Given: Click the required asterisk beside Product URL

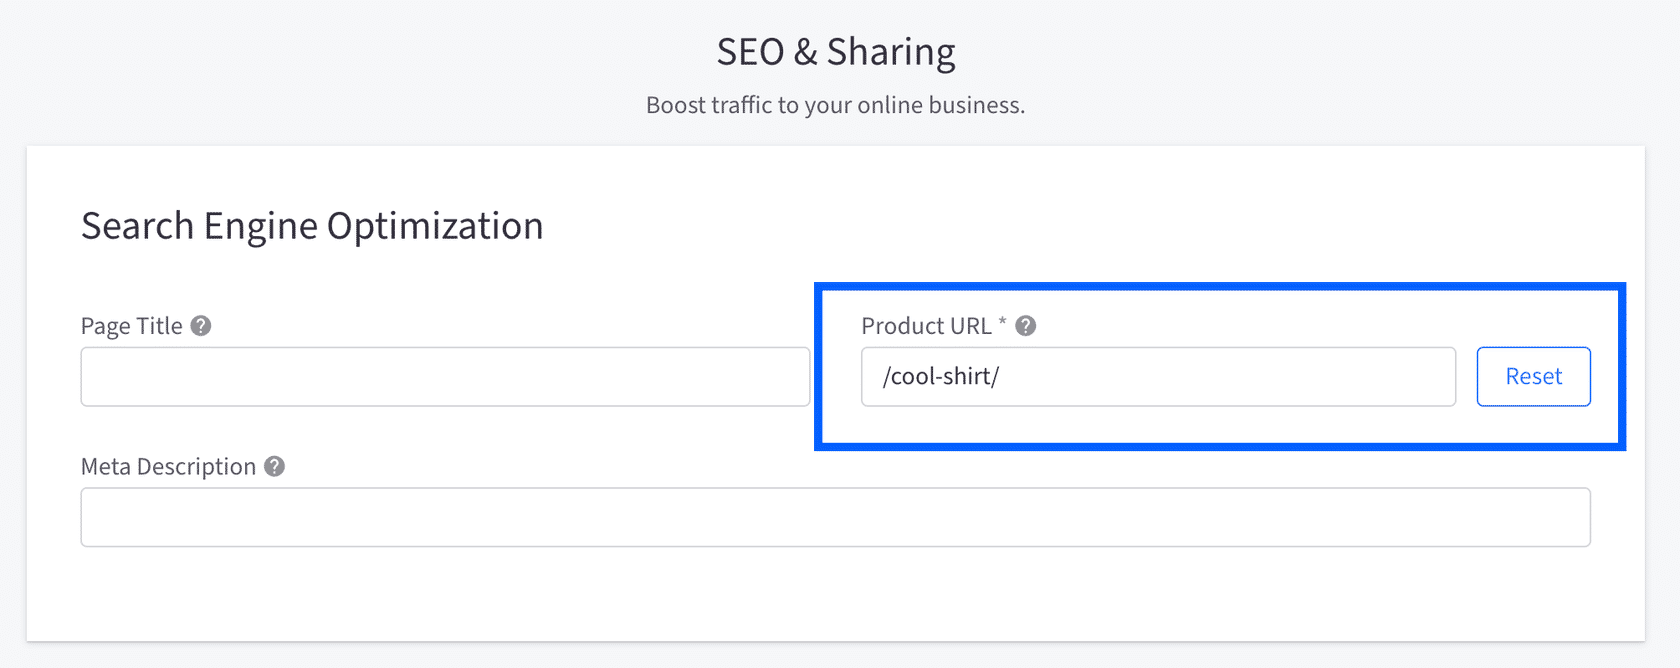Looking at the screenshot, I should (1002, 322).
